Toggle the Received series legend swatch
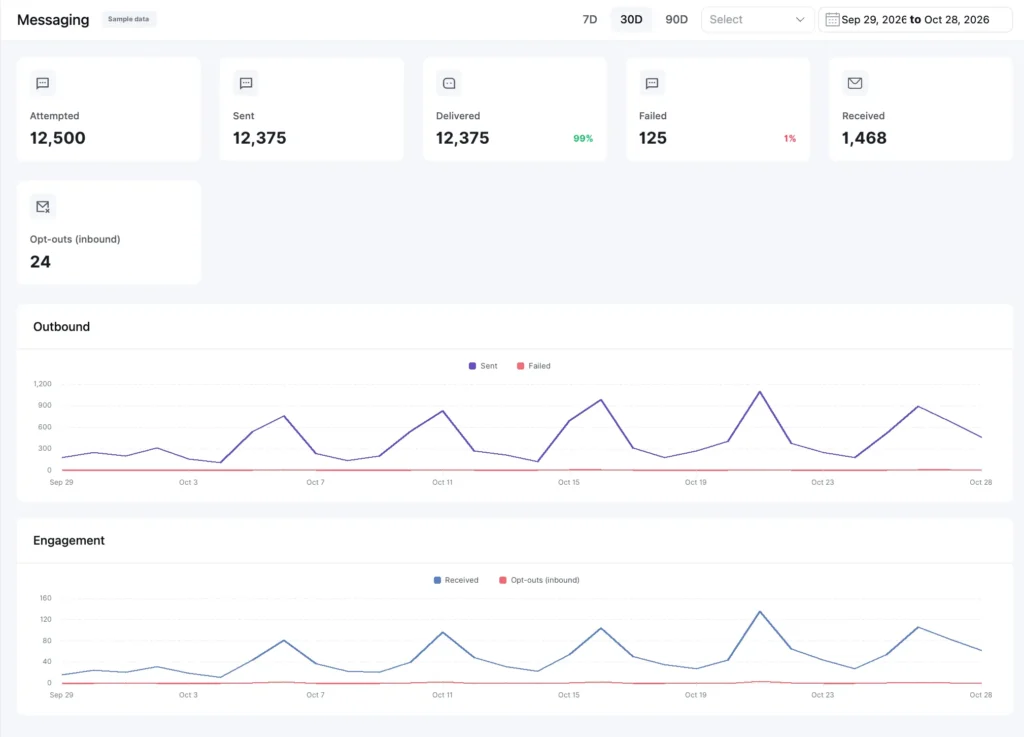This screenshot has width=1024, height=737. click(437, 580)
